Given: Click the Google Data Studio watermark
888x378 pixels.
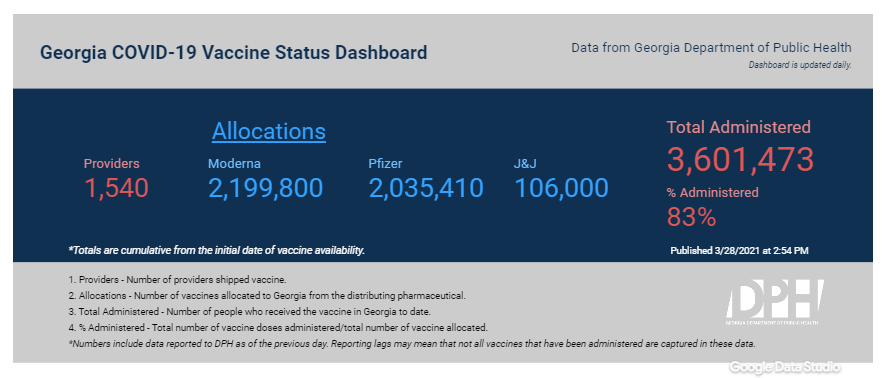Looking at the screenshot, I should tap(785, 366).
